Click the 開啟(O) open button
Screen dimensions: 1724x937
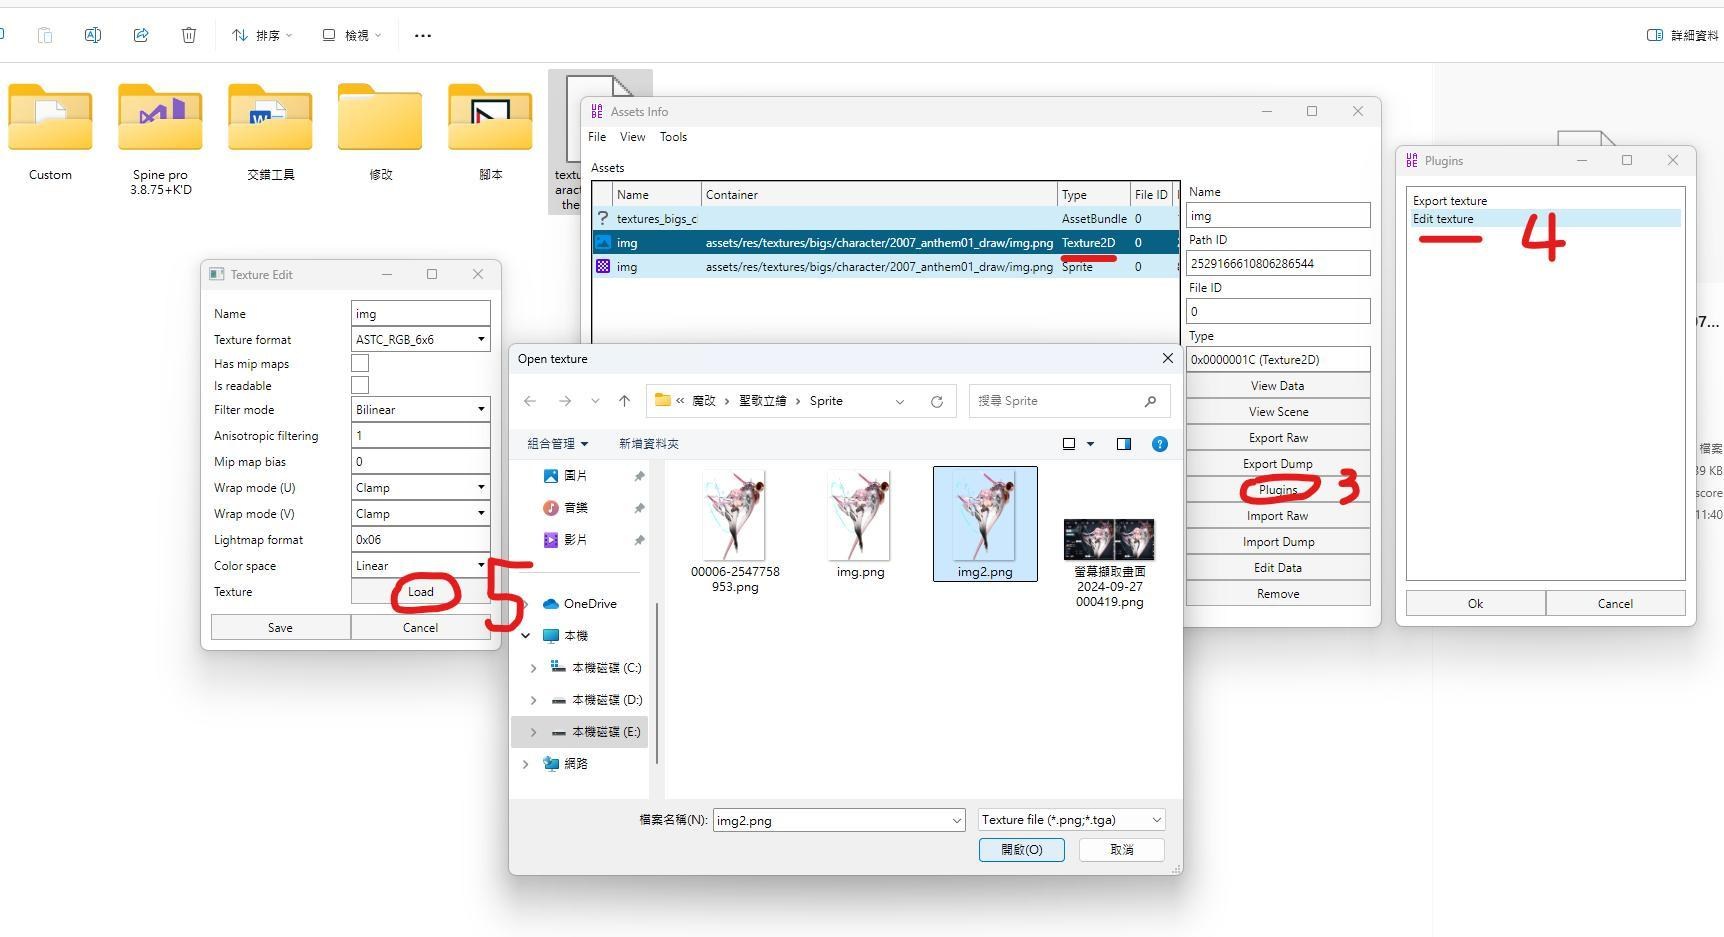[x=1021, y=850]
